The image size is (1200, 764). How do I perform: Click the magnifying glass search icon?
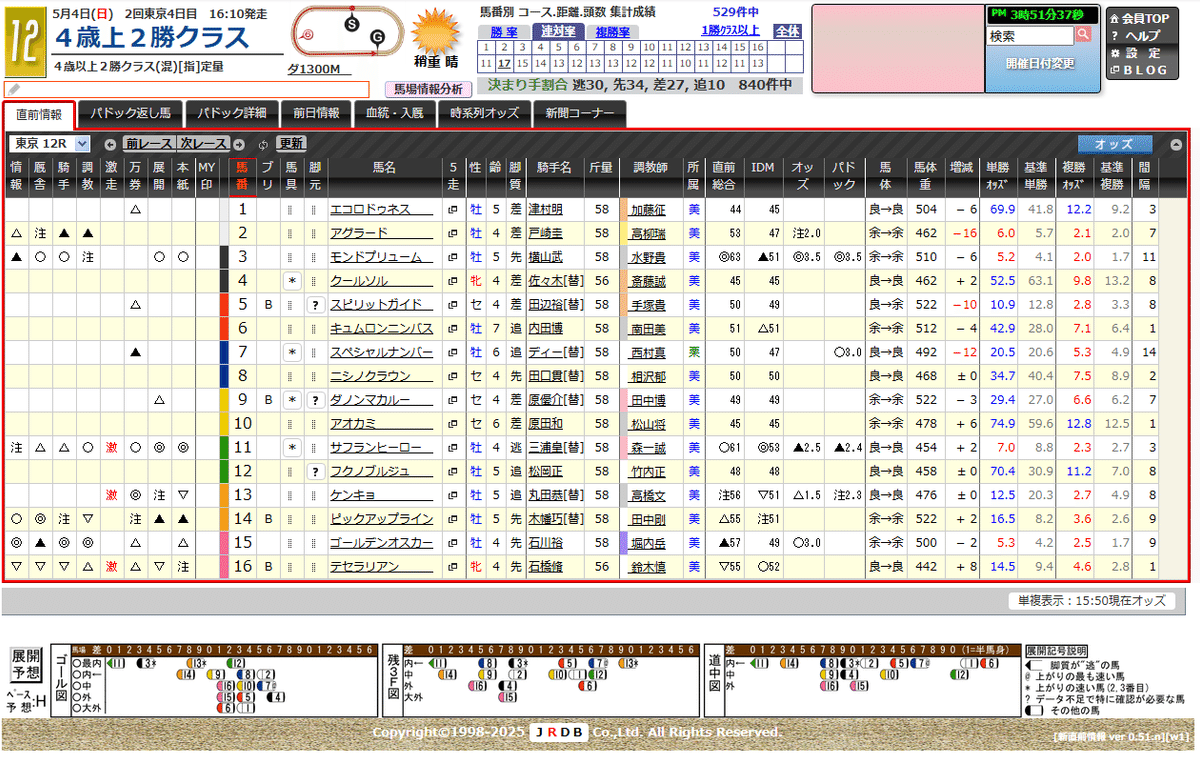coord(1083,33)
